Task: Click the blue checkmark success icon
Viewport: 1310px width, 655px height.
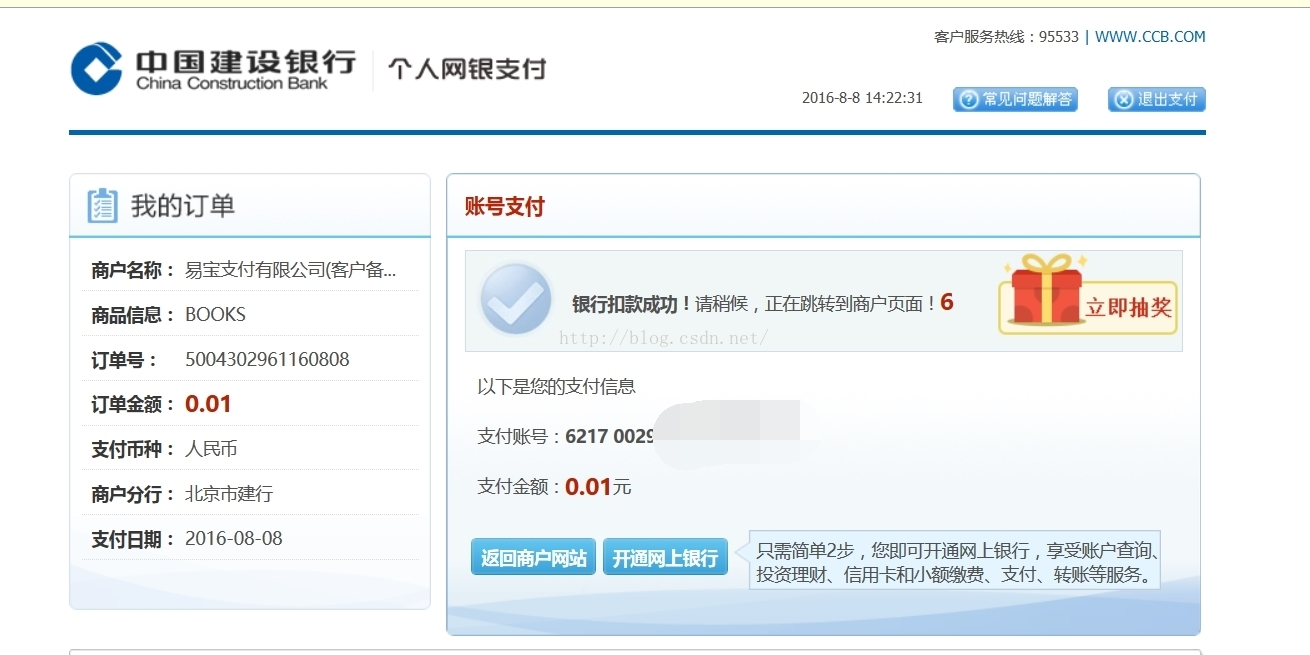Action: [x=515, y=299]
